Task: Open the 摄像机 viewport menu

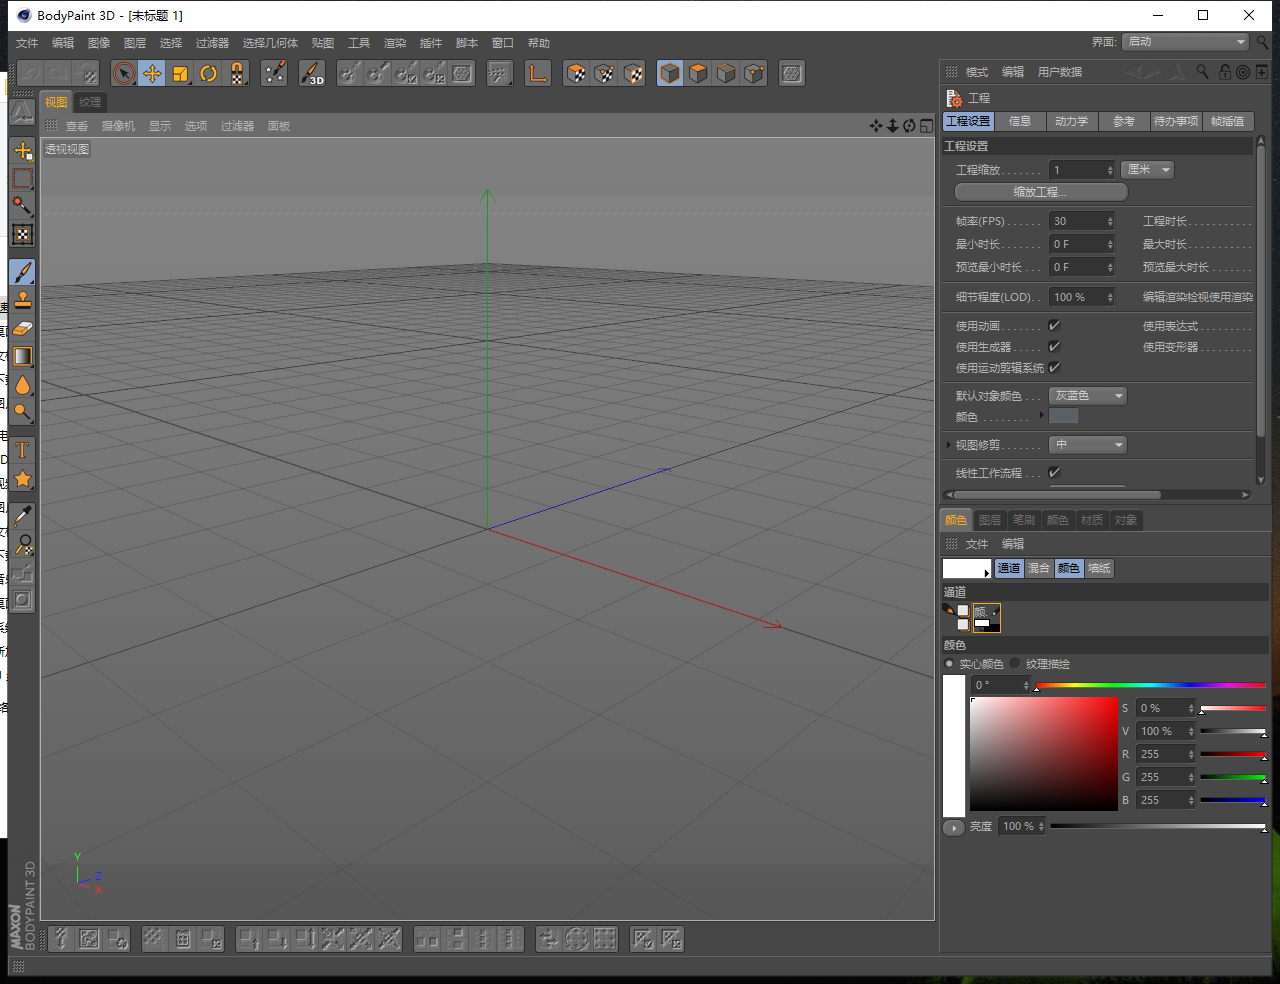Action: [118, 126]
